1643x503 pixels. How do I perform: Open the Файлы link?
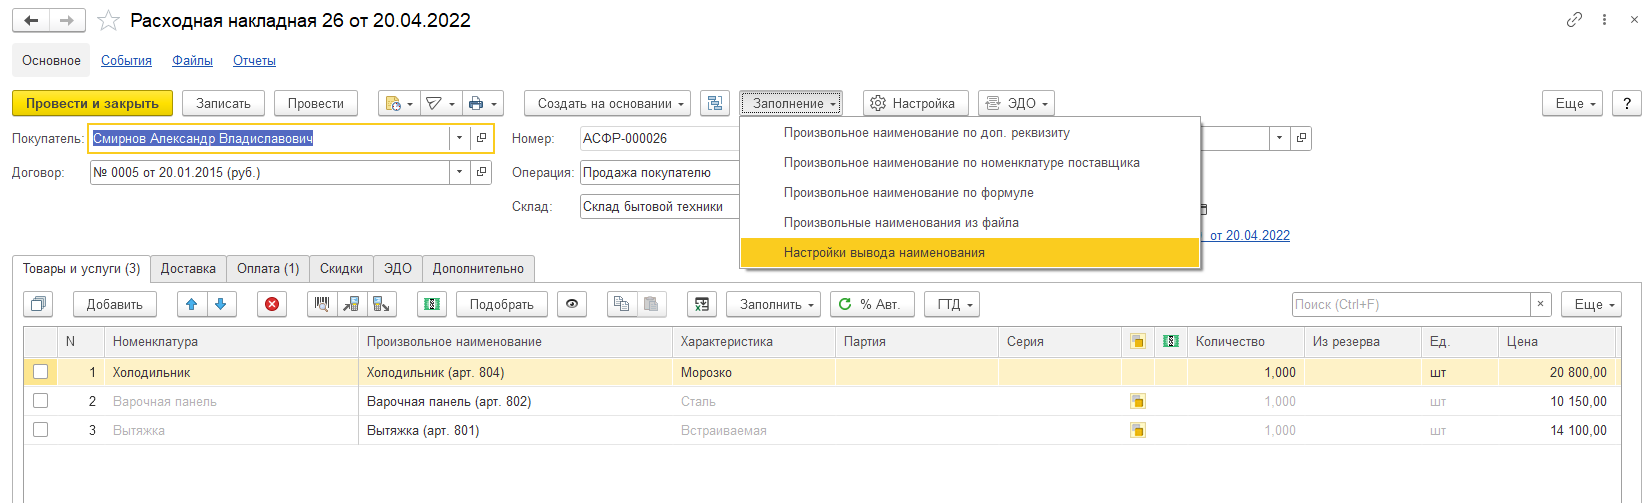(x=192, y=60)
